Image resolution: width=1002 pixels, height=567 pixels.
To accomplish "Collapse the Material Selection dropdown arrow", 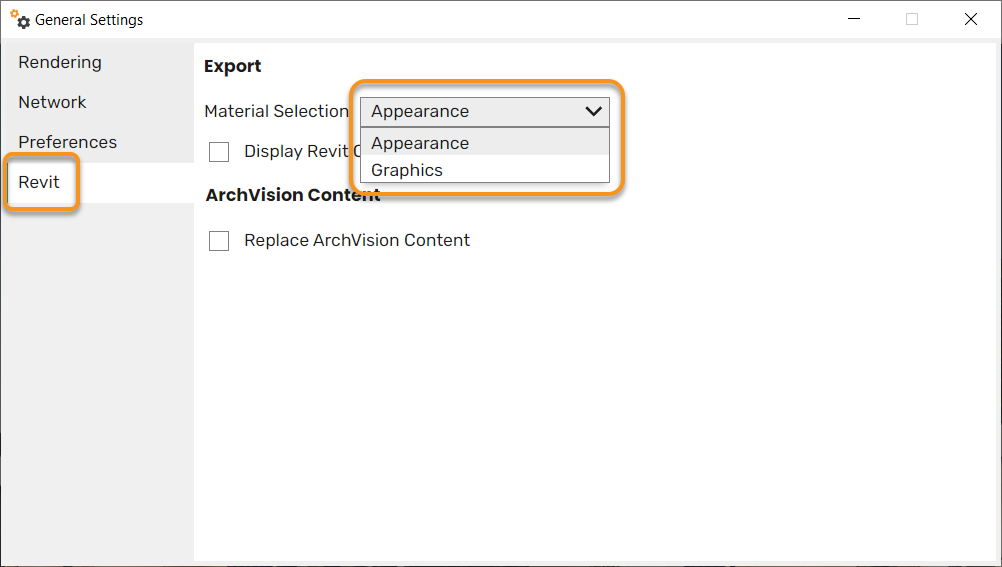I will 593,112.
